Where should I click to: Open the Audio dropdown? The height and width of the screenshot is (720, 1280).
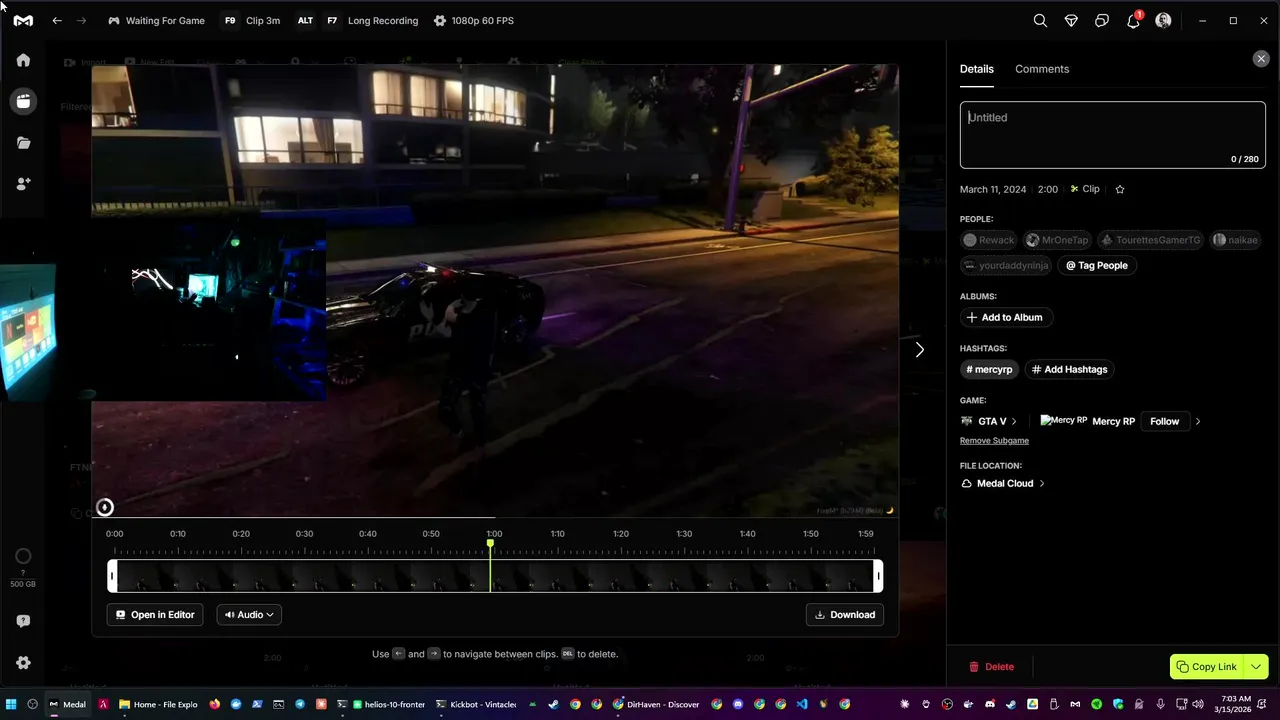click(x=249, y=615)
